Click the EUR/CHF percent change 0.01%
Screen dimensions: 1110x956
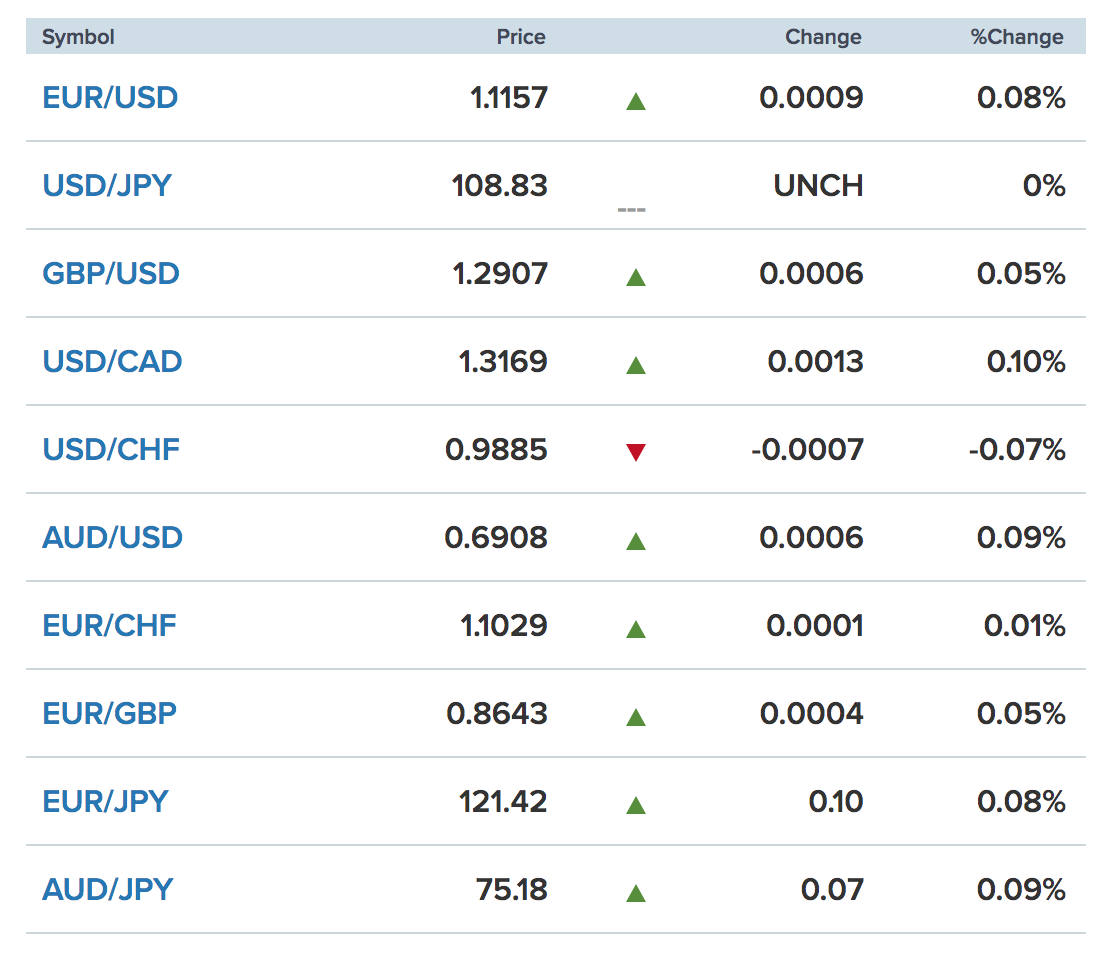(x=1025, y=625)
